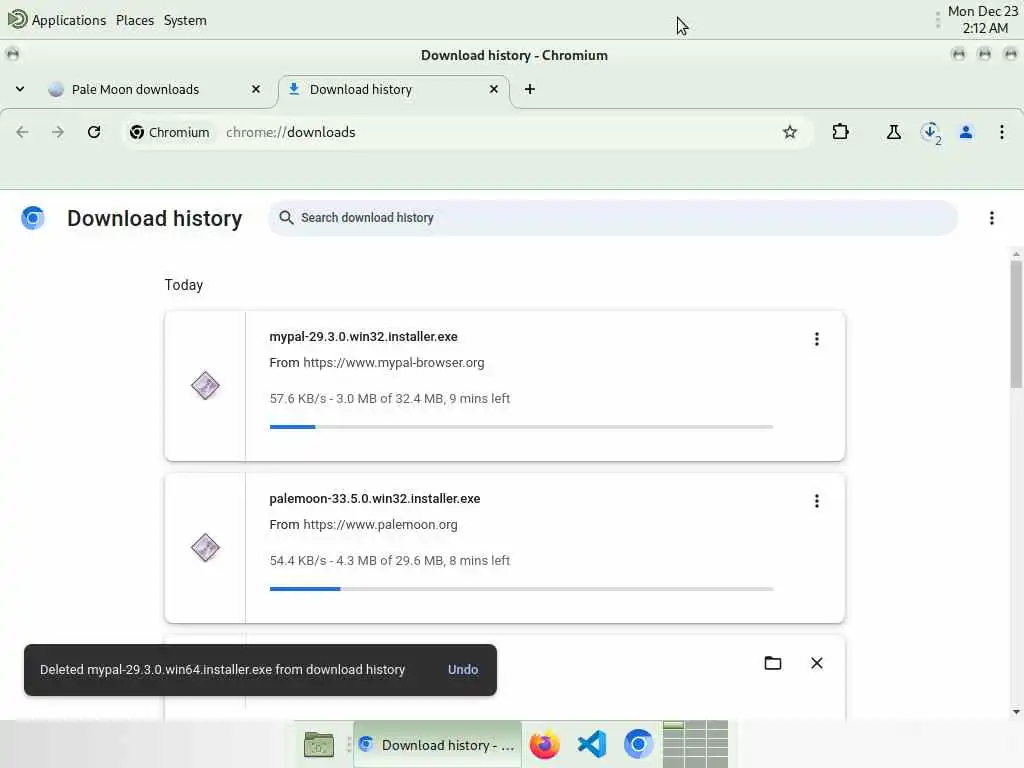Click the Chromium logo beside Download history title

[33, 218]
